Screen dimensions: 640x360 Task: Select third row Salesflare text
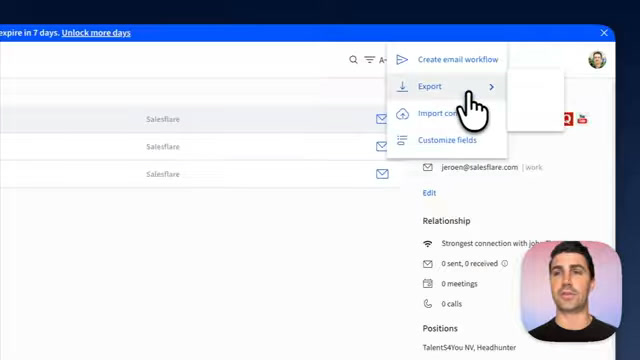(x=163, y=174)
